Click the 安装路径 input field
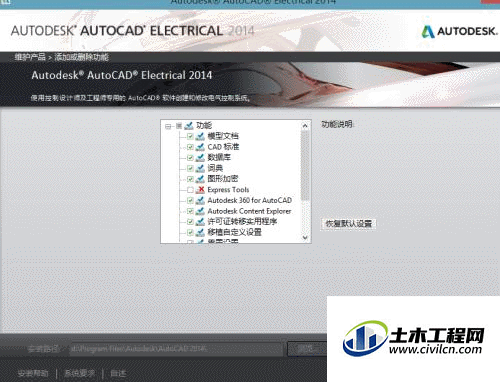The height and width of the screenshot is (382, 500). (x=176, y=349)
